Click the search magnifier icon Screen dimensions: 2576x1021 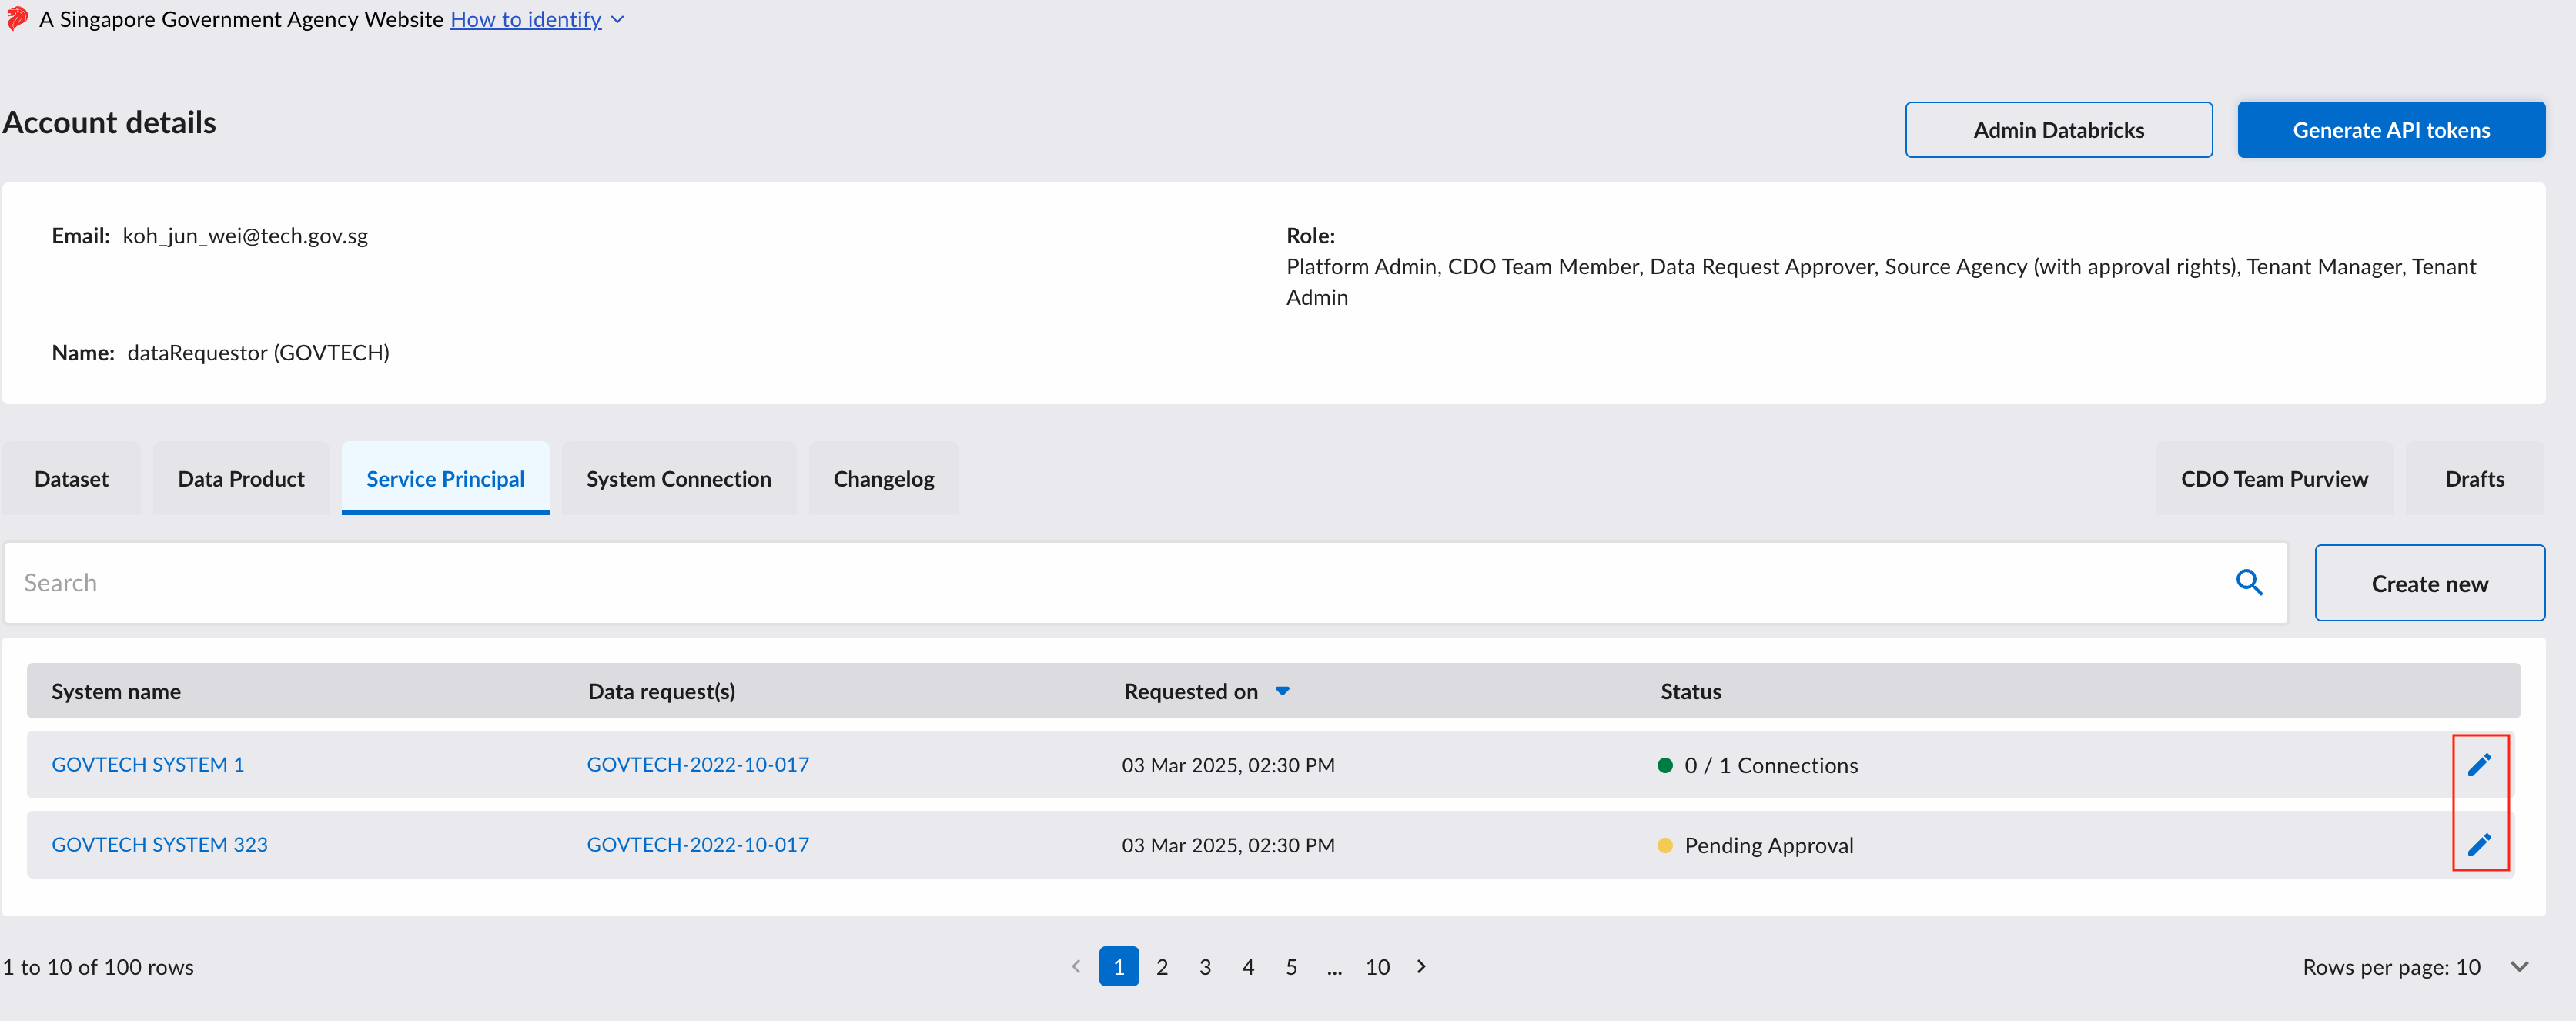(2249, 582)
